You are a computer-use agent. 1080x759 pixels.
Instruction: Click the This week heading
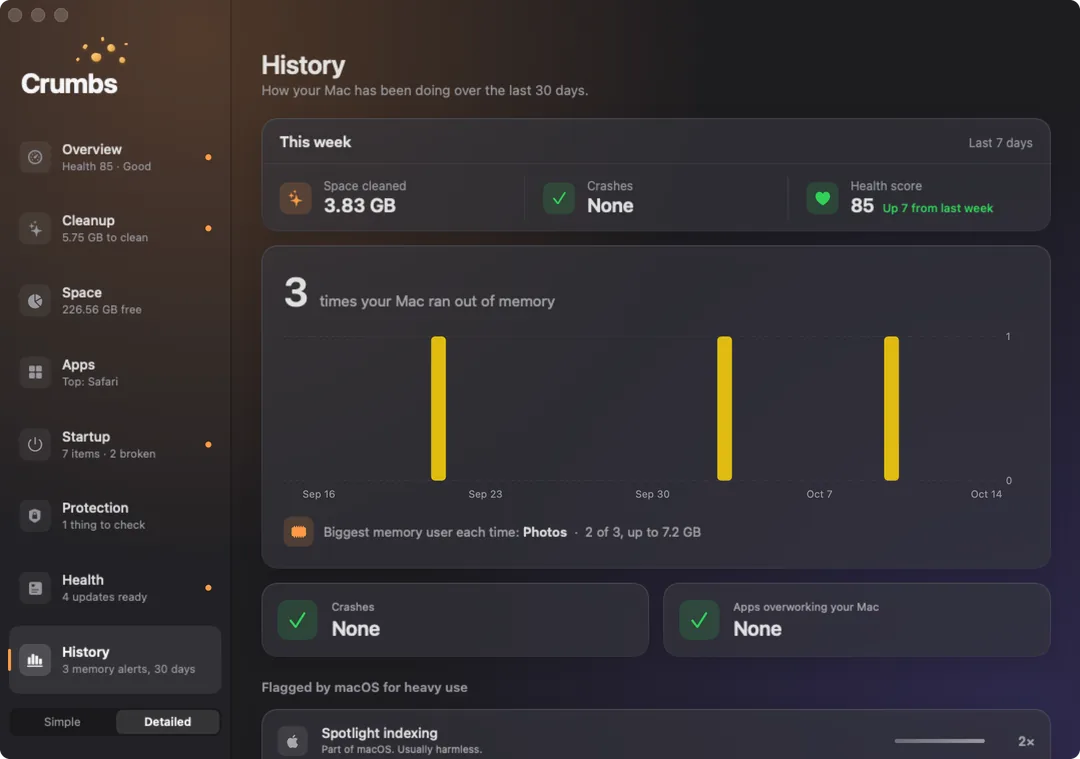pos(315,142)
